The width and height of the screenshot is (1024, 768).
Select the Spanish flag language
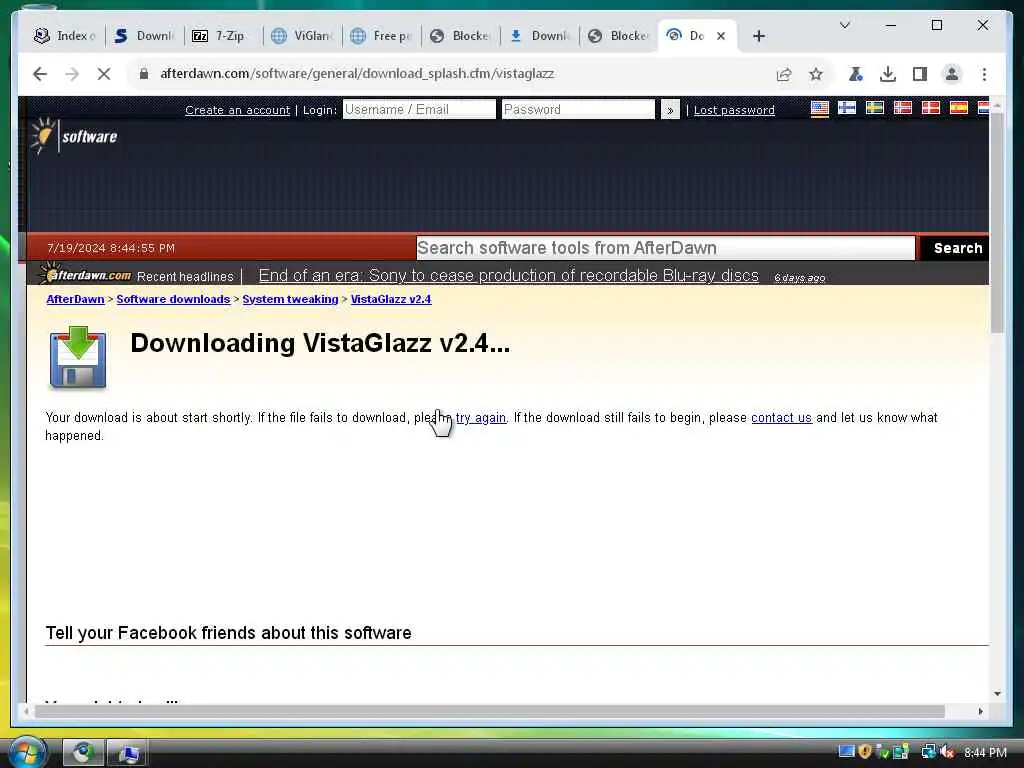tap(959, 108)
